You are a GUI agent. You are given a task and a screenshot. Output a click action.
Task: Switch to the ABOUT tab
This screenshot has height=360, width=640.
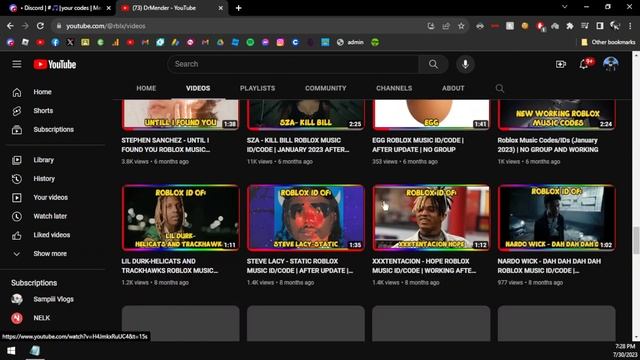[x=453, y=88]
